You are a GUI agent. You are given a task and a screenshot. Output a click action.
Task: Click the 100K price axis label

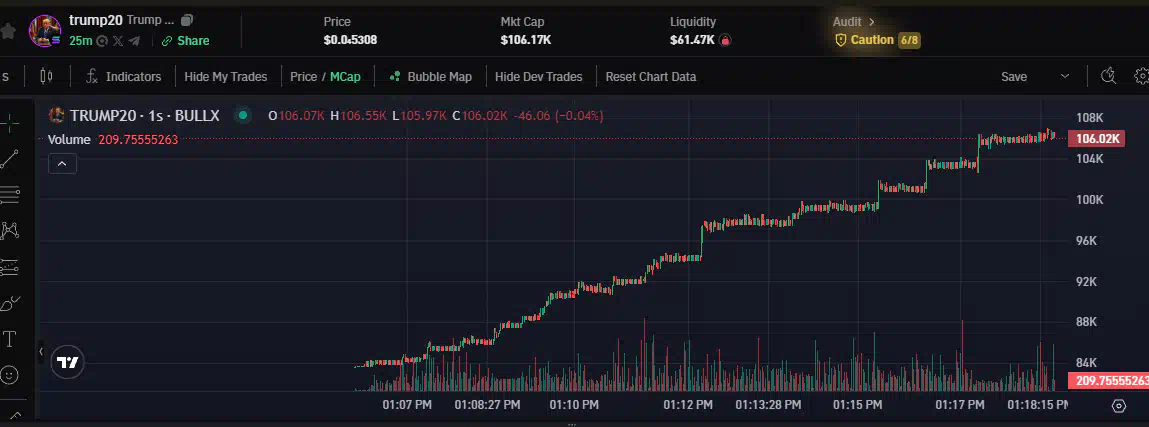pyautogui.click(x=1089, y=199)
